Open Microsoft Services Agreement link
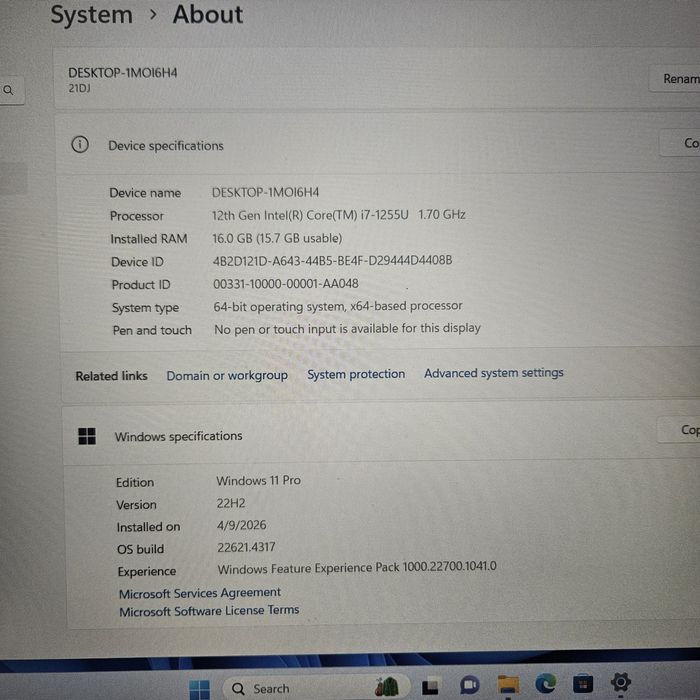700x700 pixels. (200, 593)
